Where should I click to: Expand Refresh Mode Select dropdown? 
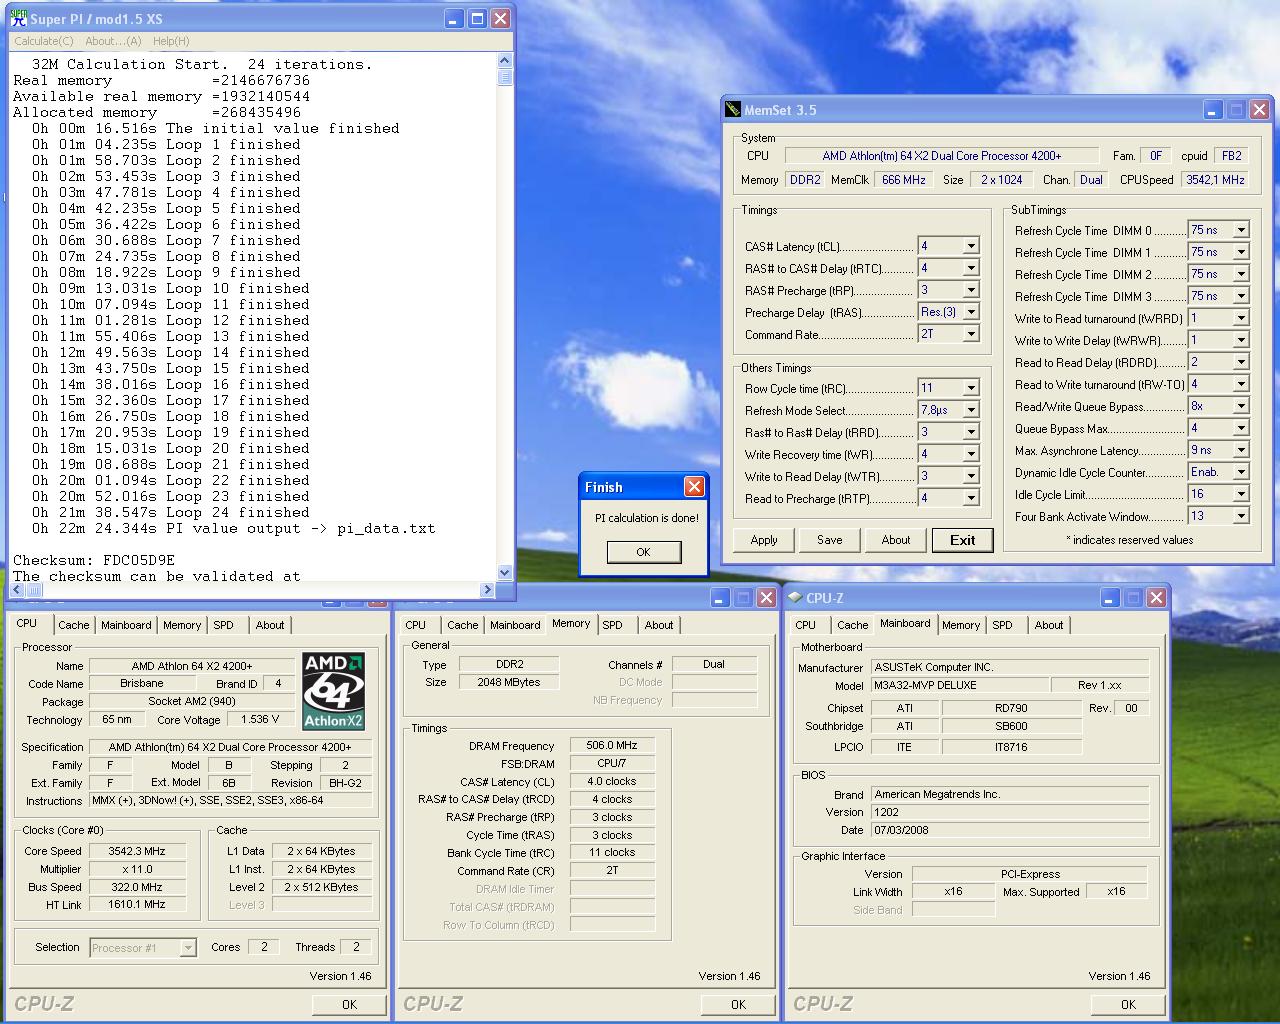pos(970,410)
